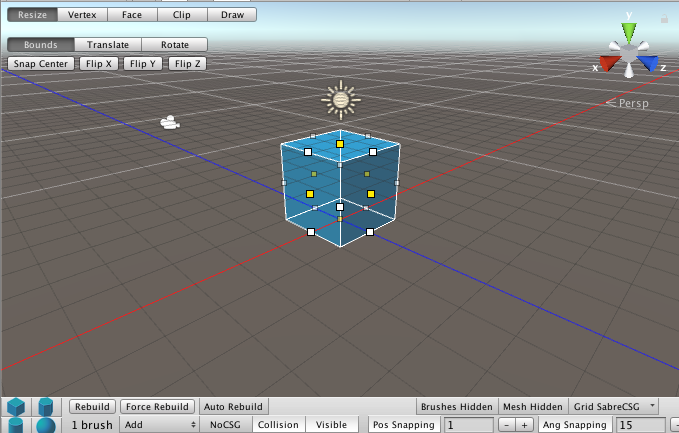Toggle the NoCSG brush flag

click(225, 425)
